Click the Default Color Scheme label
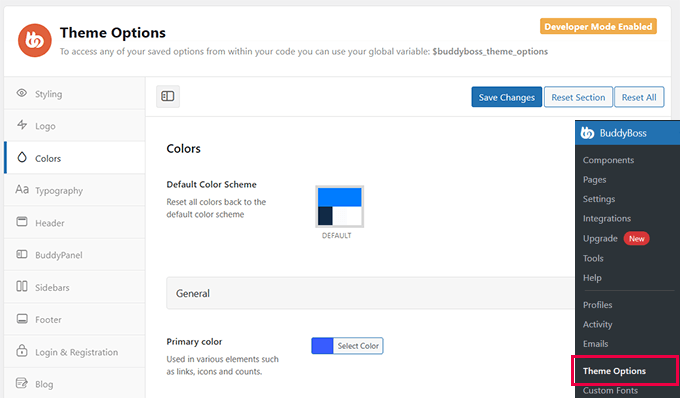Viewport: 680px width, 398px height. point(211,184)
